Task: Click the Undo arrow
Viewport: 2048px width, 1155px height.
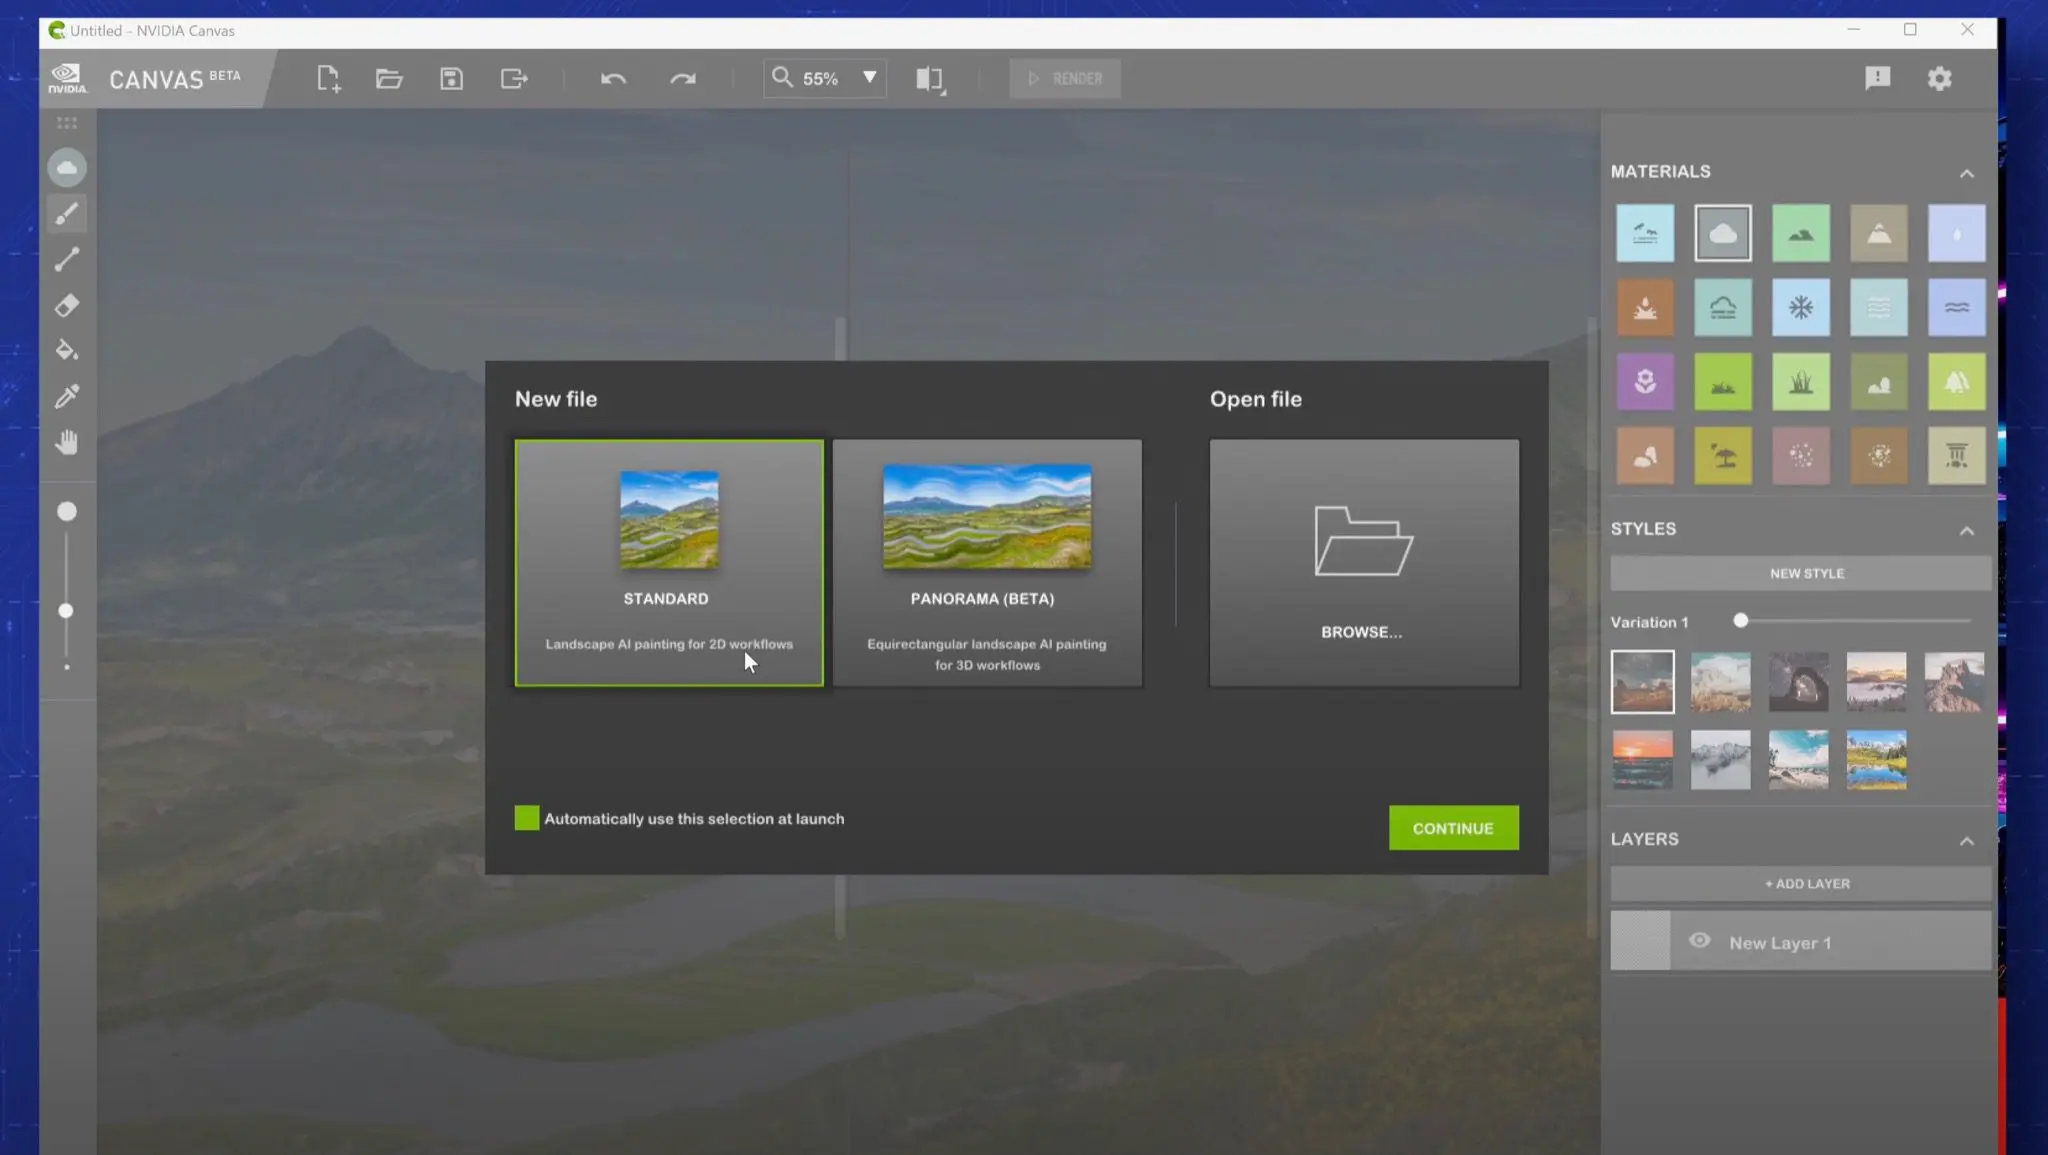Action: (x=613, y=78)
